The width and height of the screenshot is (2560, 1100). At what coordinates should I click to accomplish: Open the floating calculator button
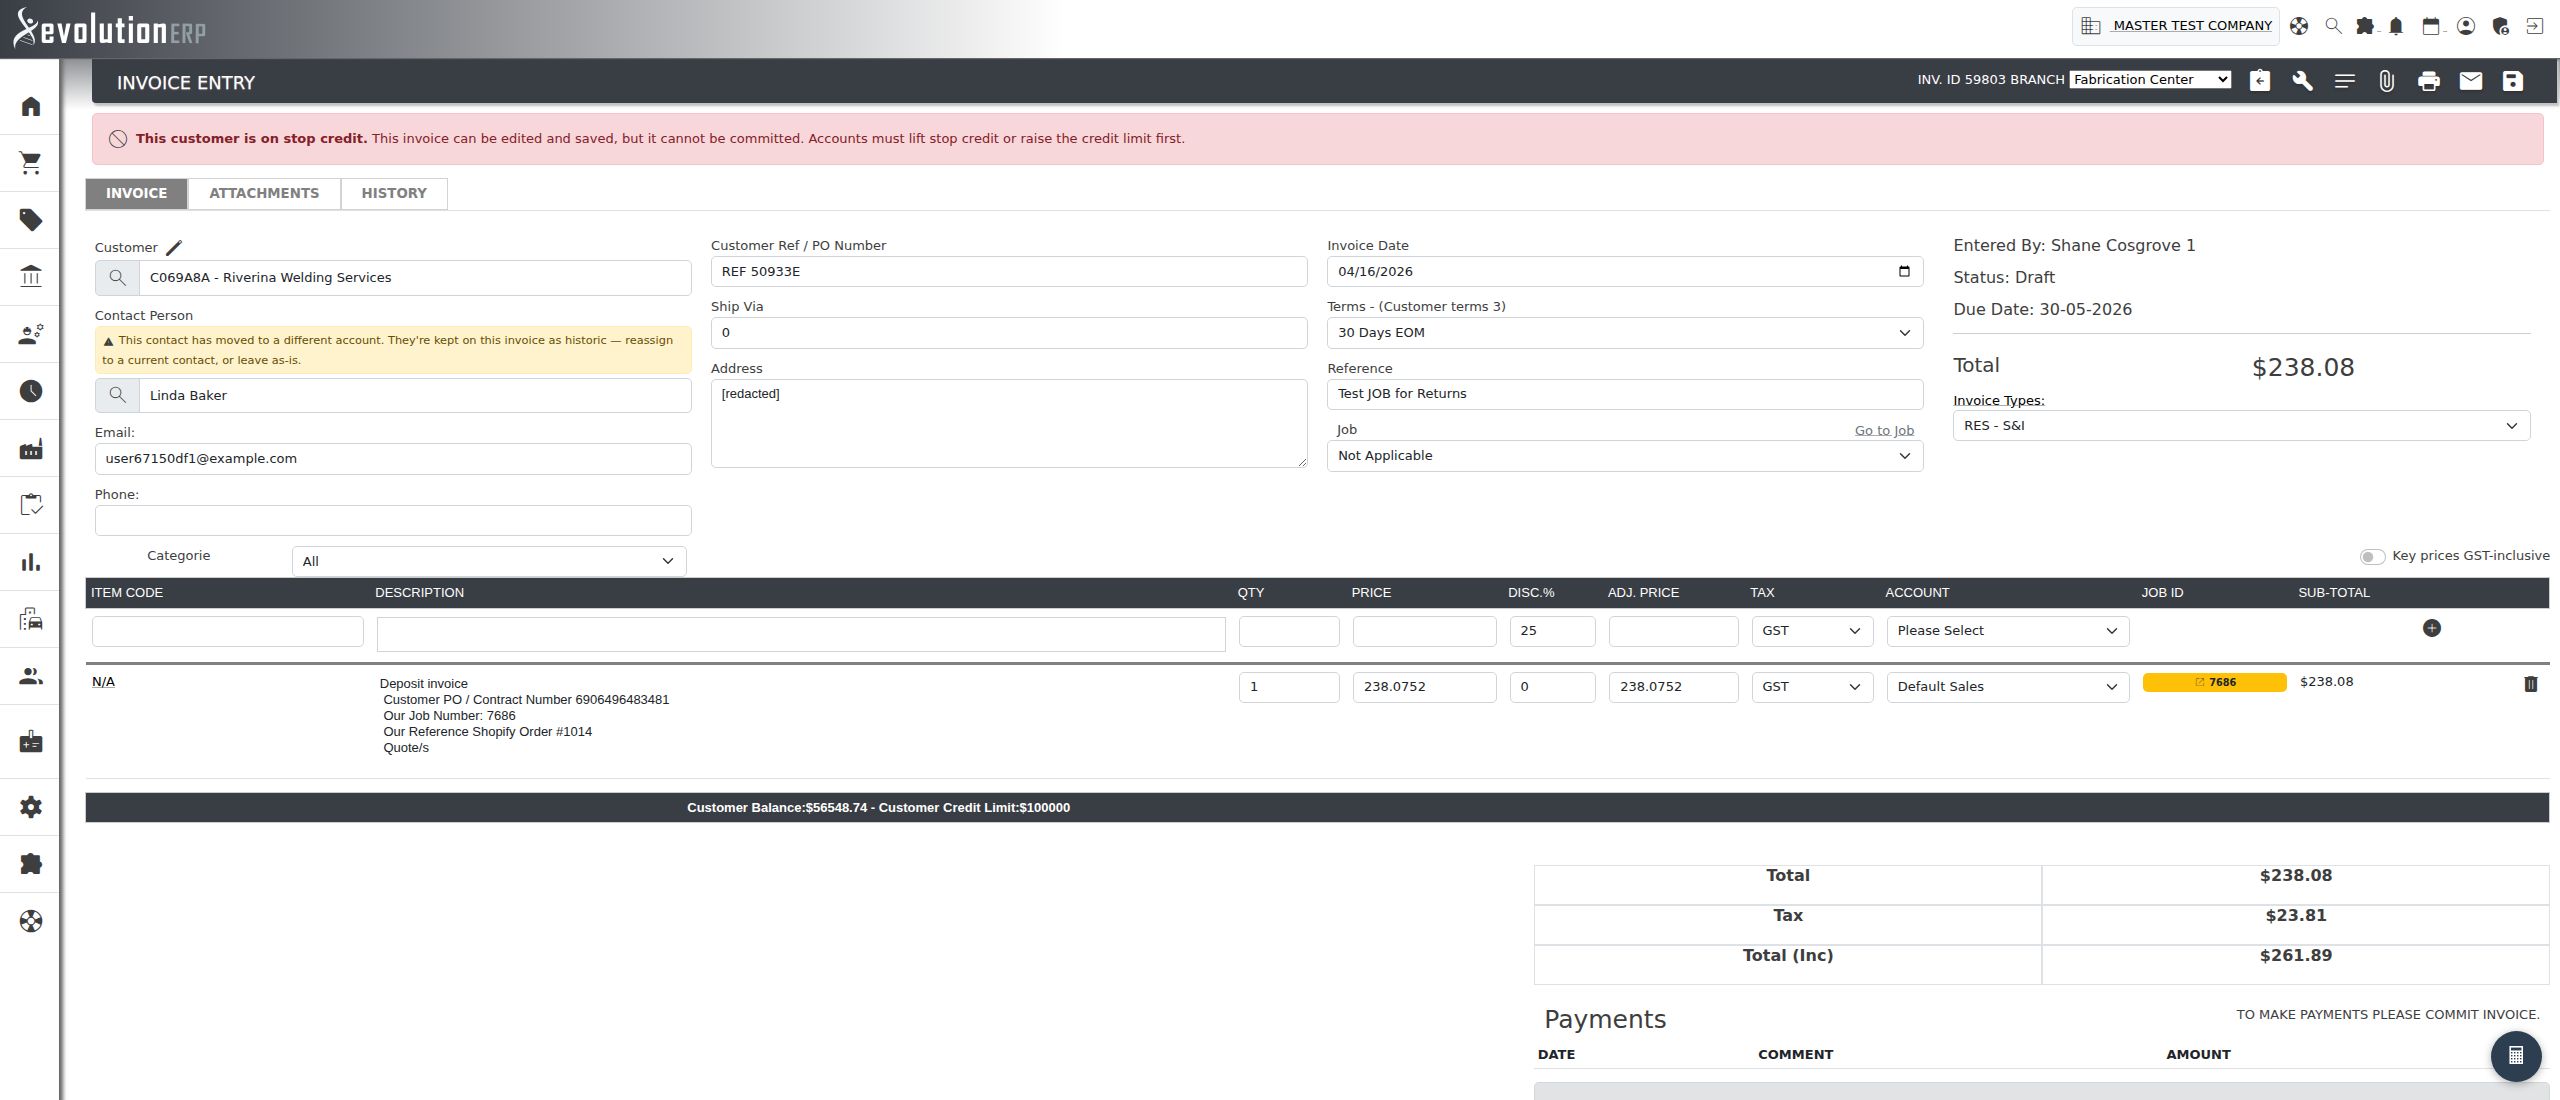pyautogui.click(x=2515, y=1055)
